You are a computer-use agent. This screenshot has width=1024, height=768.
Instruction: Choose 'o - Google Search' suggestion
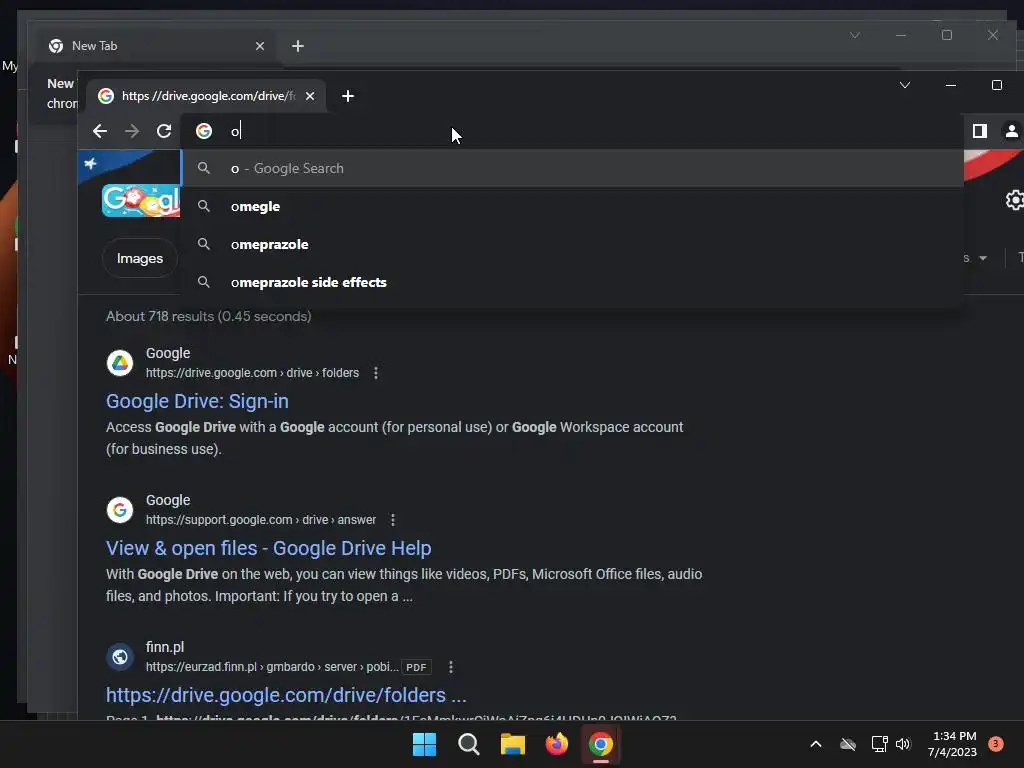pos(572,168)
